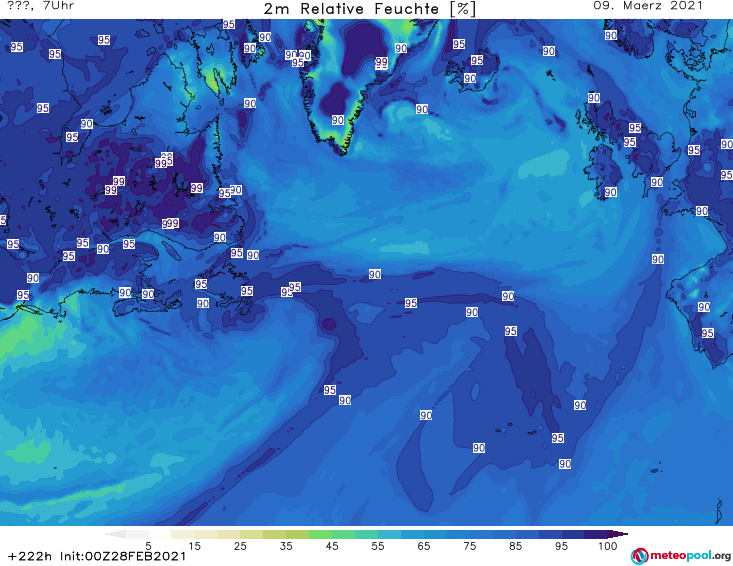Click the legend value "25"
The image size is (733, 566).
pos(240,545)
